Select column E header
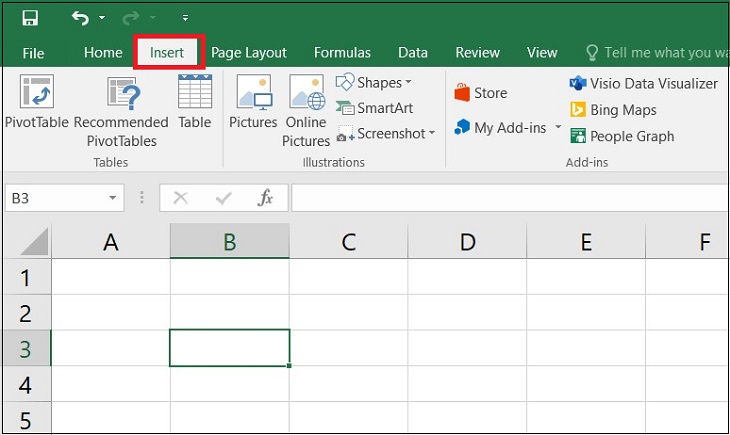Screen dimensions: 730x435 pyautogui.click(x=586, y=241)
